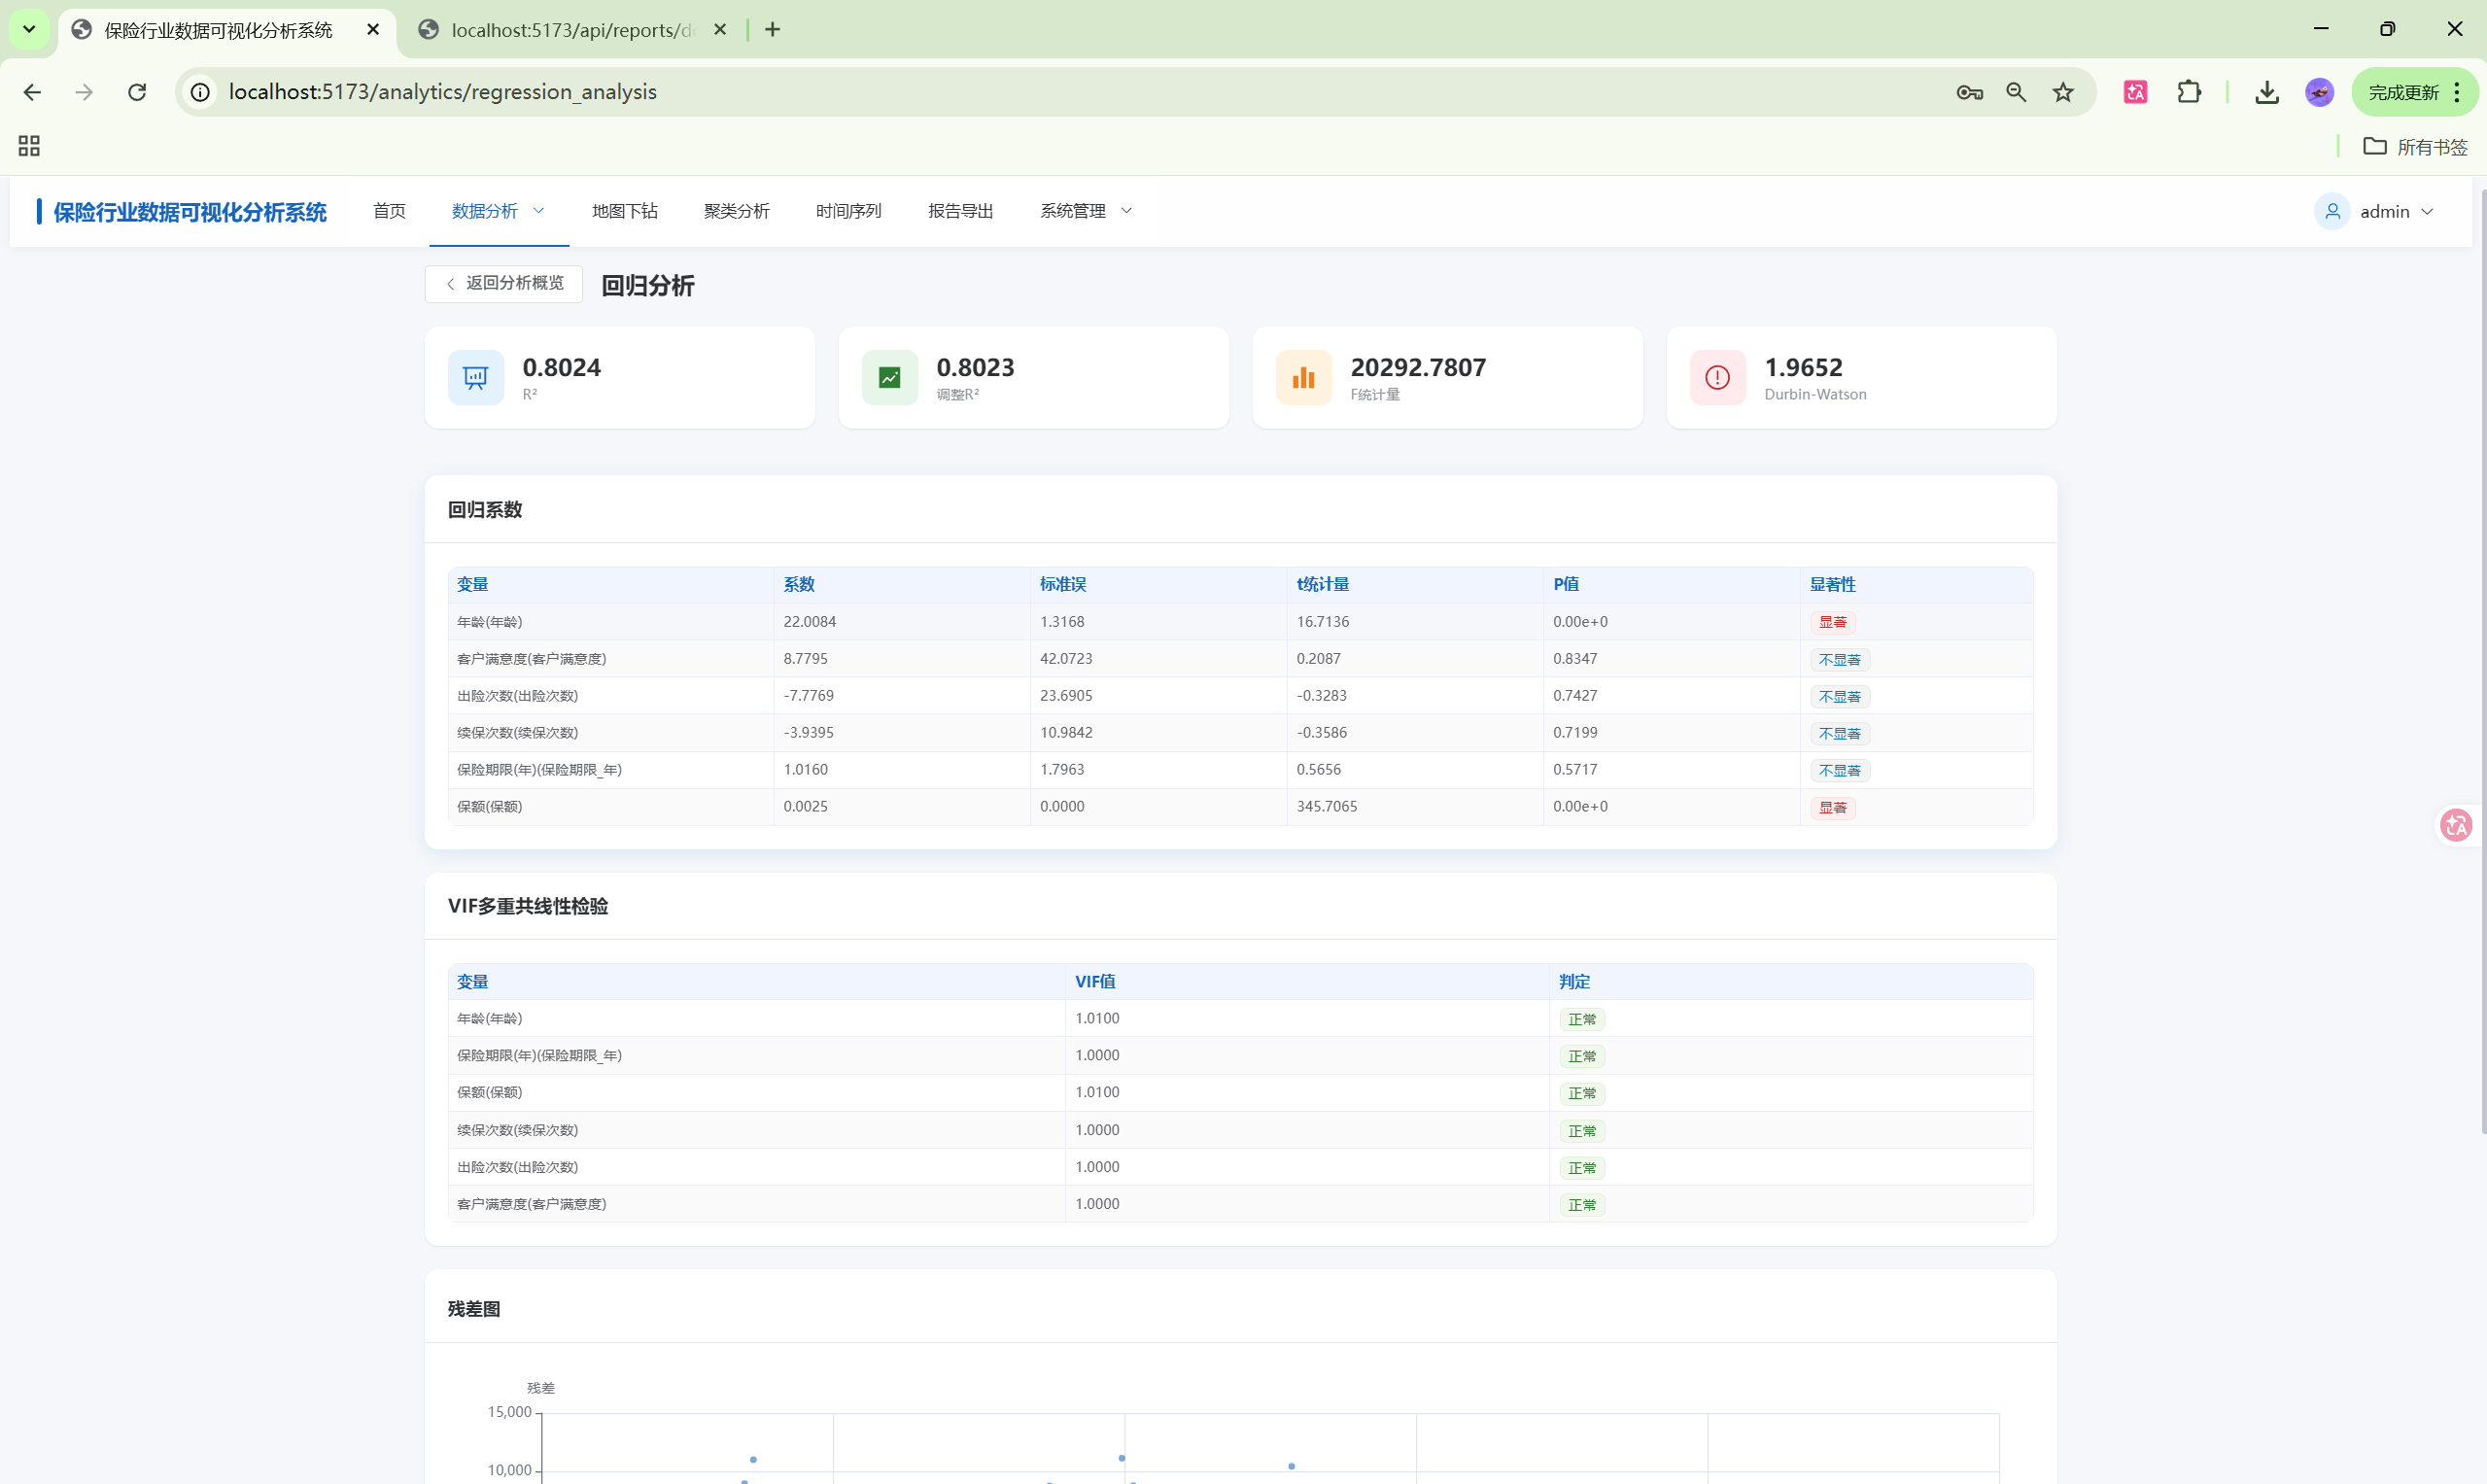Open the admin account dropdown arrow
Image resolution: width=2487 pixels, height=1484 pixels.
click(x=2427, y=211)
